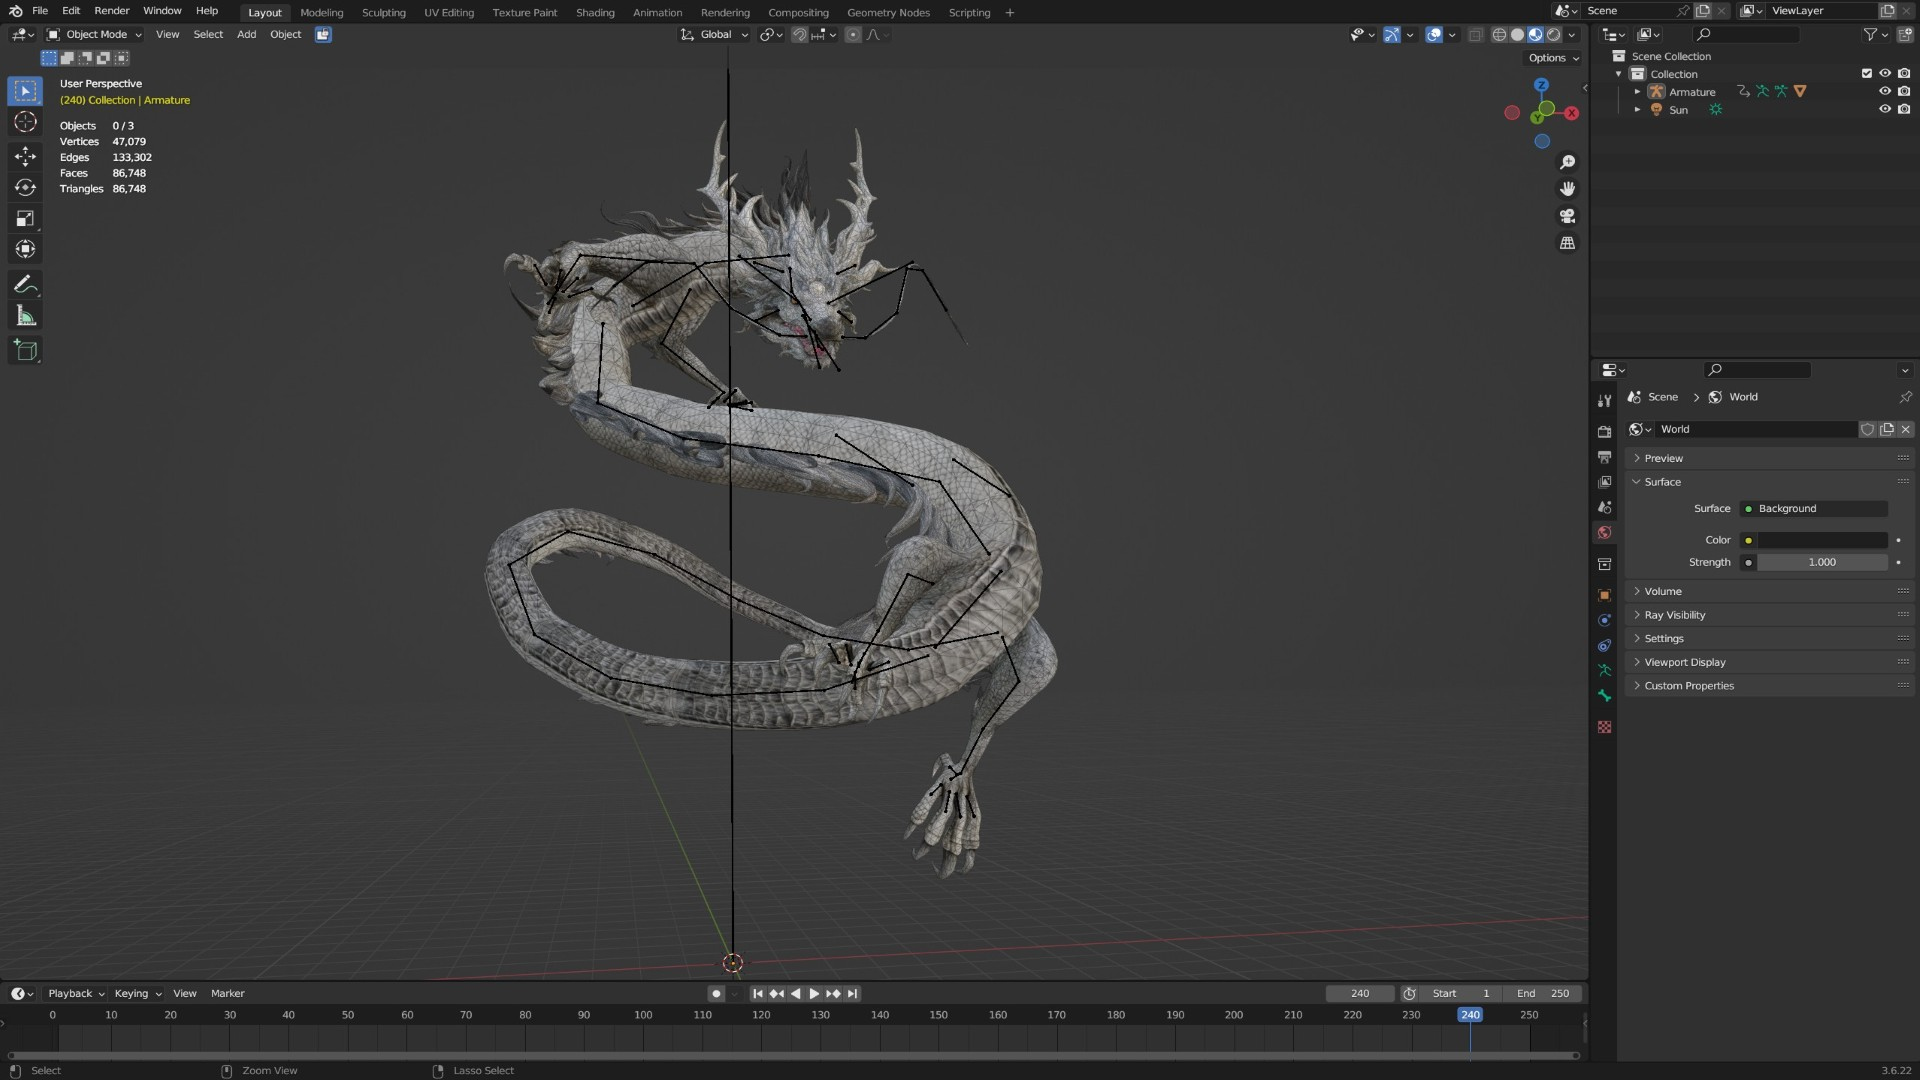Viewport: 1920px width, 1080px height.
Task: Uncheck the Collection exclude checkbox
Action: pos(1866,73)
